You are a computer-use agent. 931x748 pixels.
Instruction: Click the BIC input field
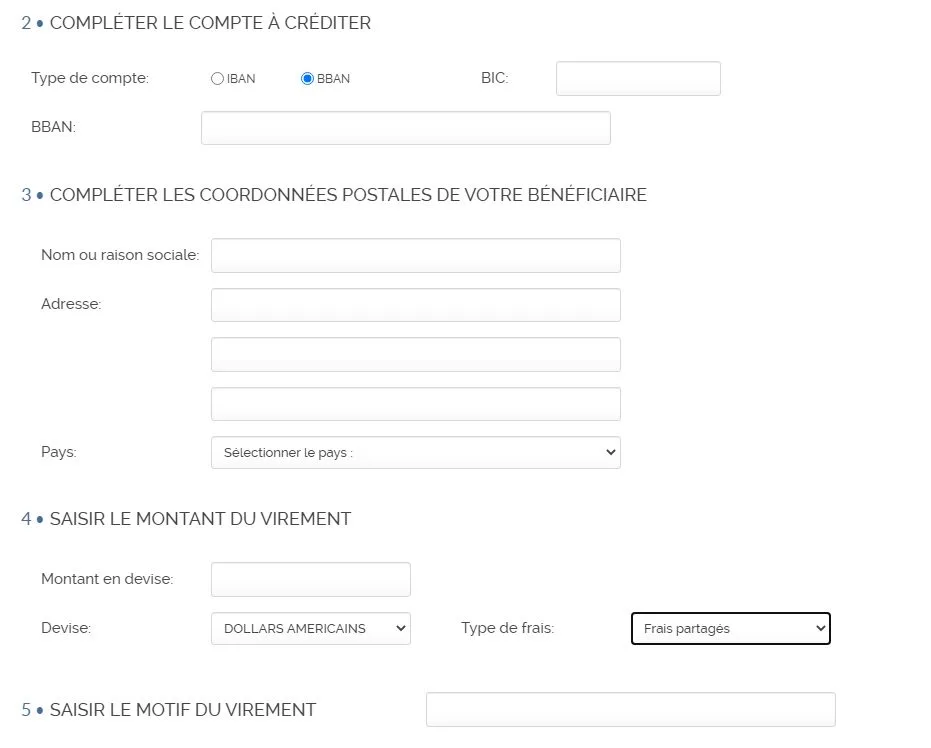point(638,78)
